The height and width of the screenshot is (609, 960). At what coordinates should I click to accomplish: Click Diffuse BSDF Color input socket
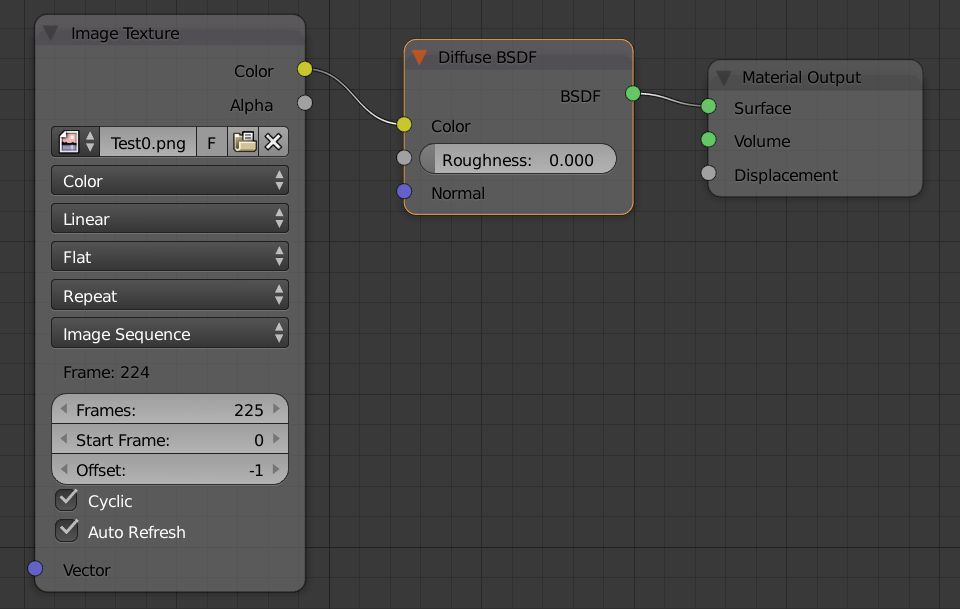click(x=404, y=125)
